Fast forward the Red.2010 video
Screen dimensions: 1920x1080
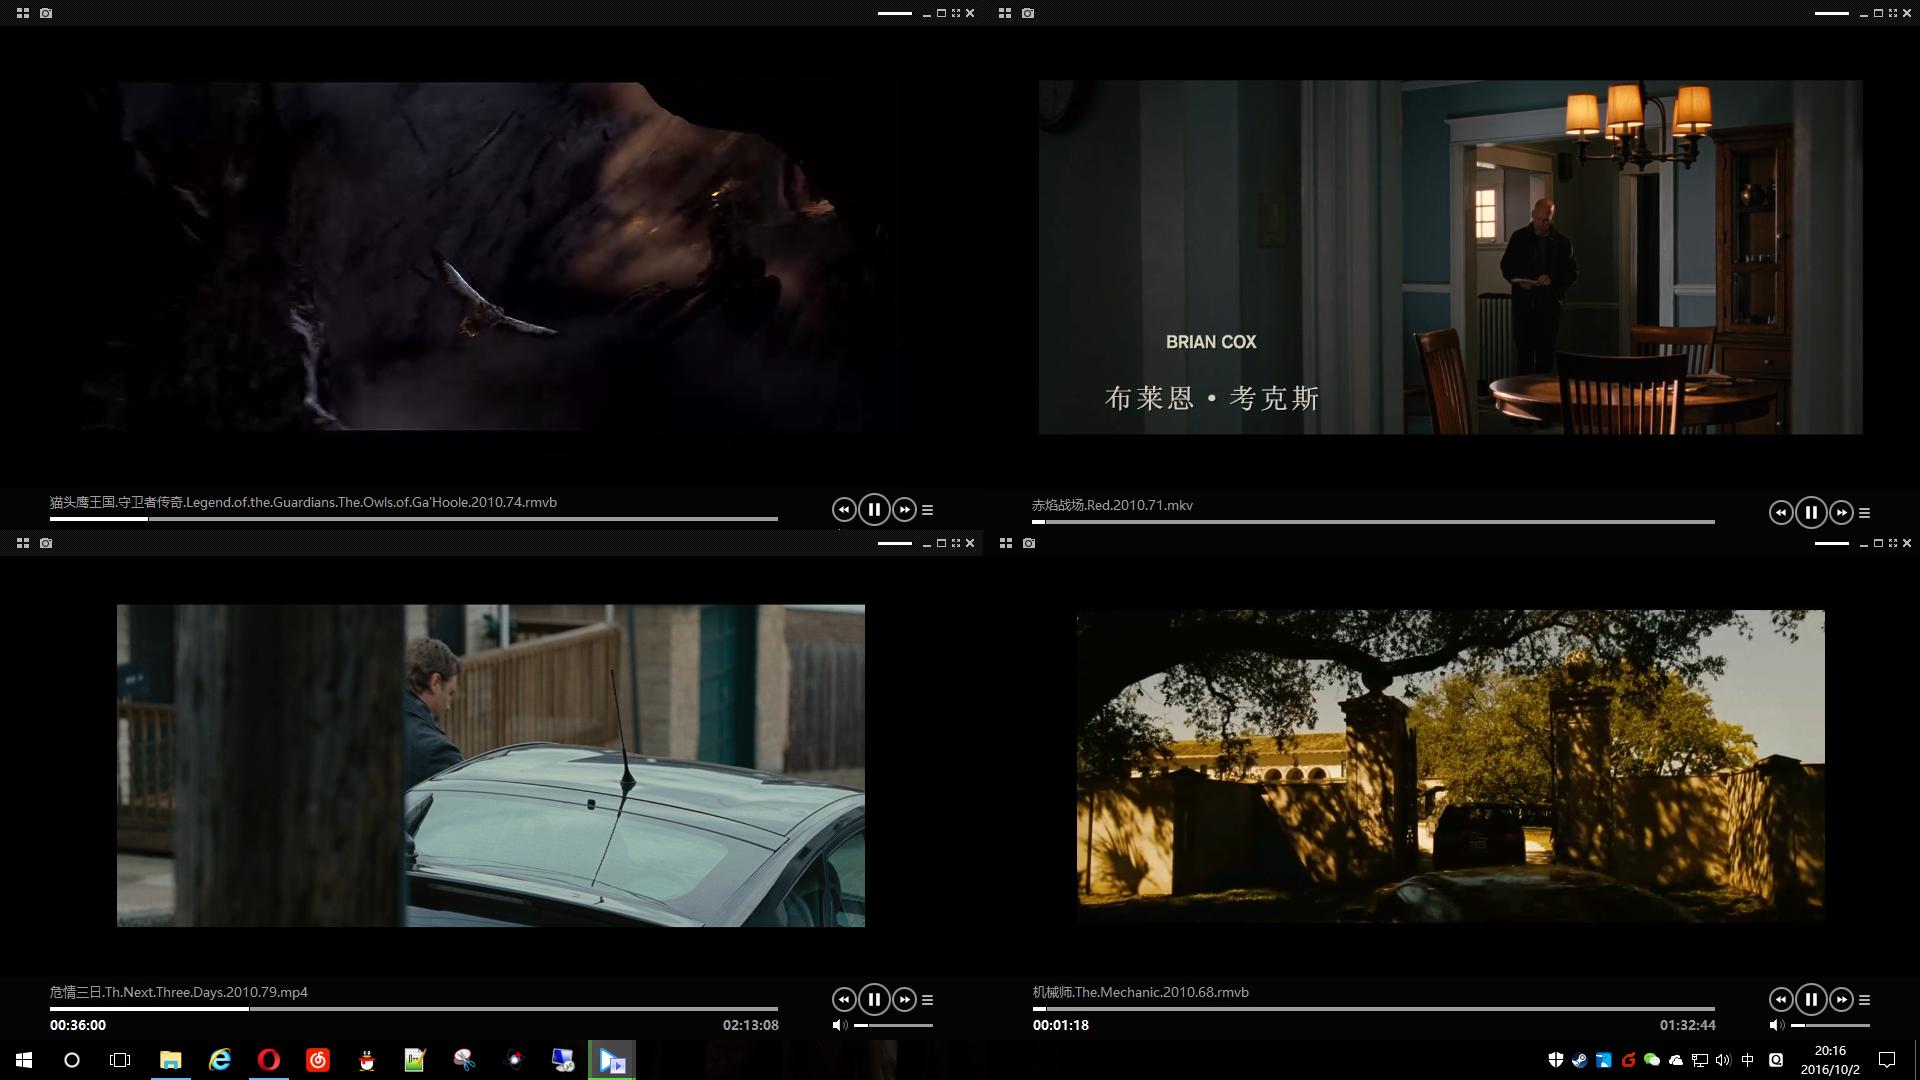[1841, 513]
